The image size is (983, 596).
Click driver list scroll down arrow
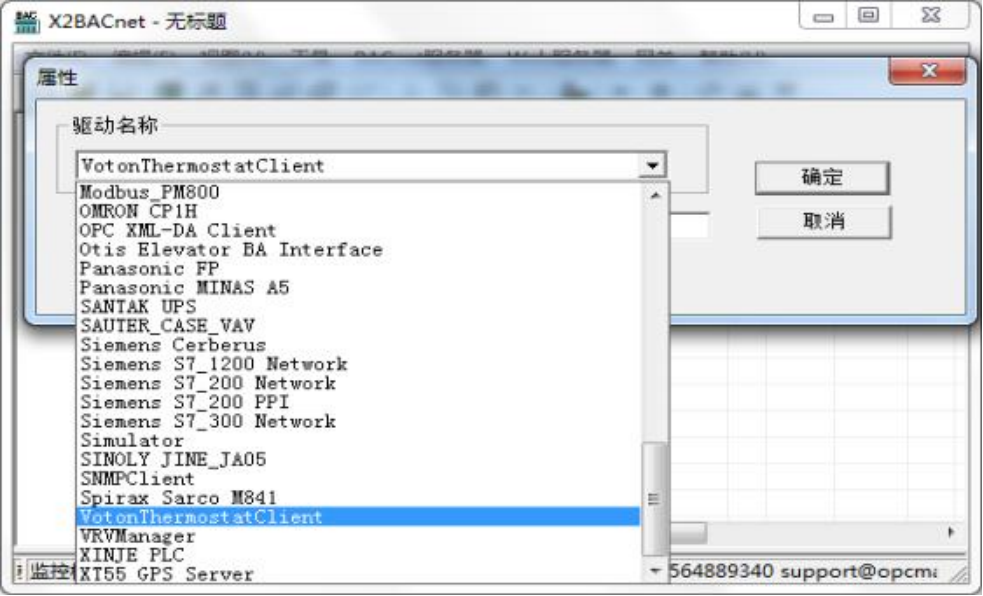(x=655, y=571)
